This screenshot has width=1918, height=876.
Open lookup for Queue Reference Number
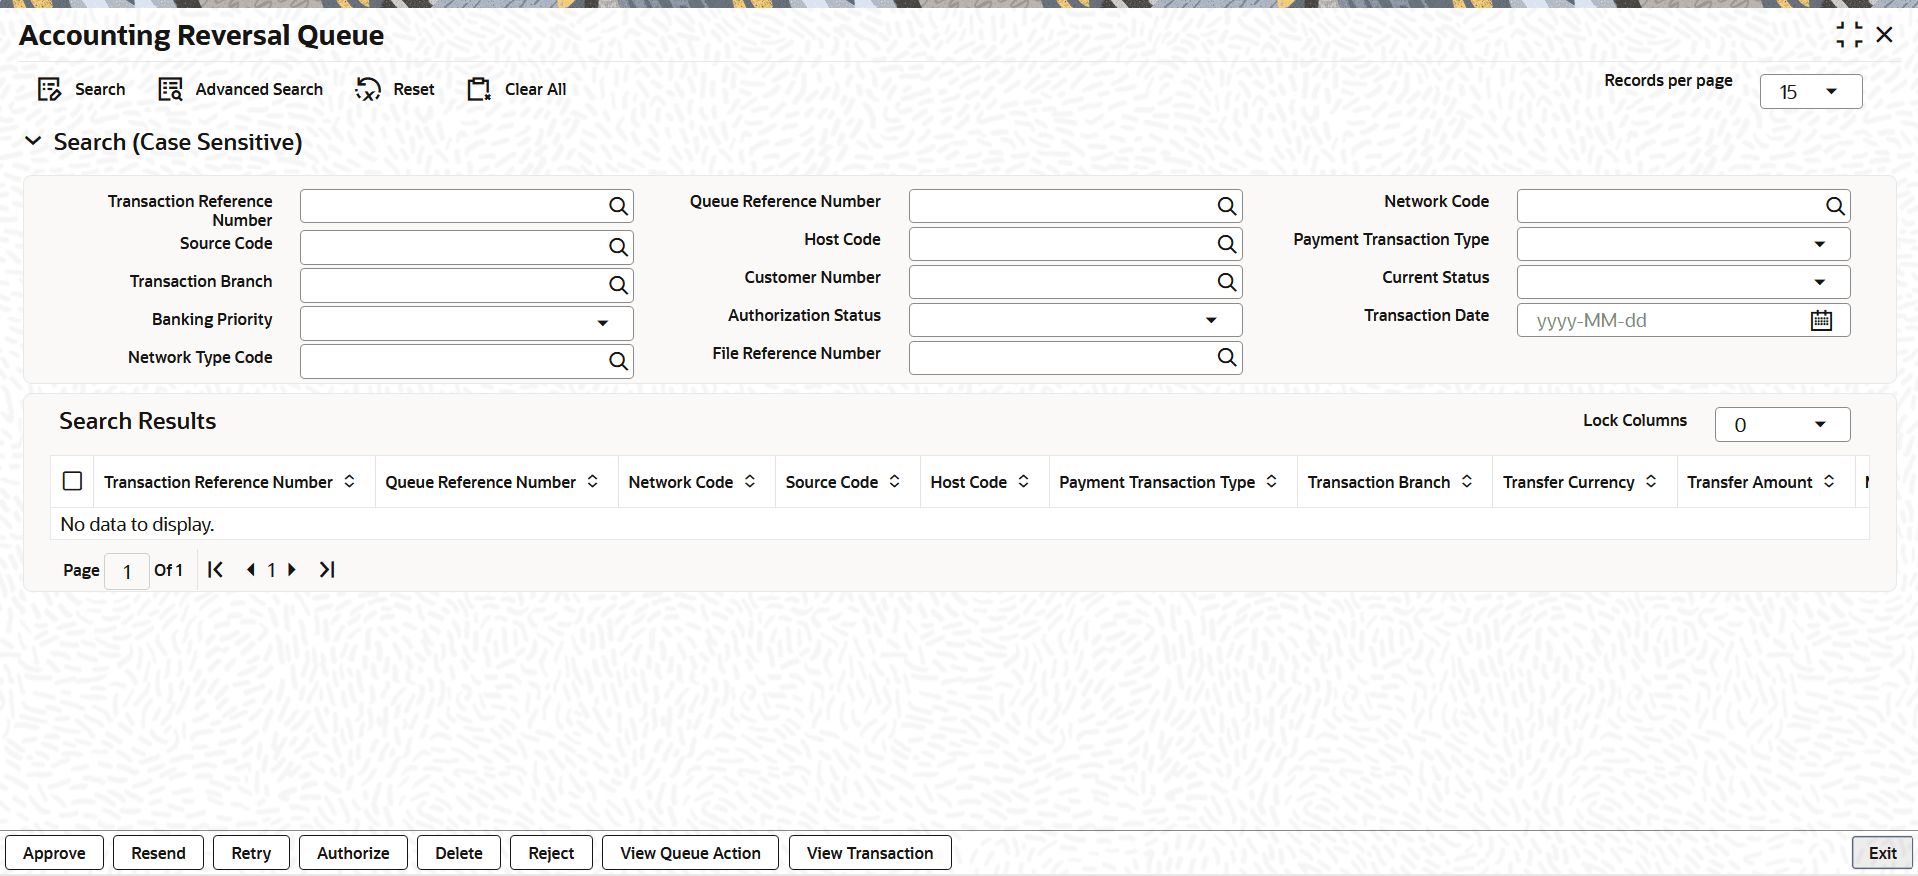point(1226,206)
